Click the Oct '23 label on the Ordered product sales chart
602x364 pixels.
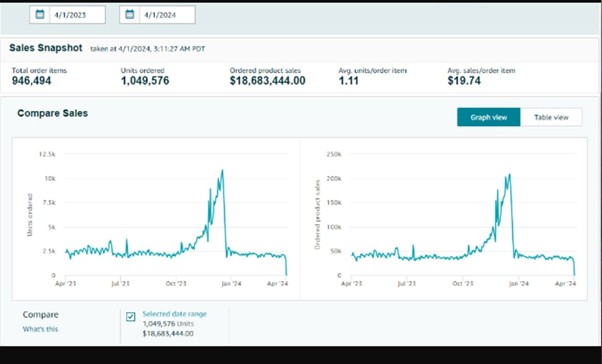point(463,284)
